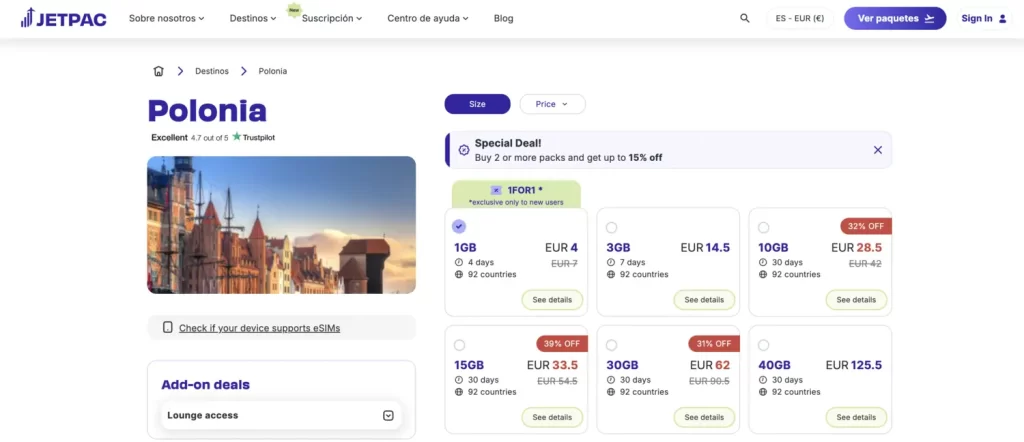Click the globe icon in 40GB card
The height and width of the screenshot is (442, 1024).
pos(763,392)
